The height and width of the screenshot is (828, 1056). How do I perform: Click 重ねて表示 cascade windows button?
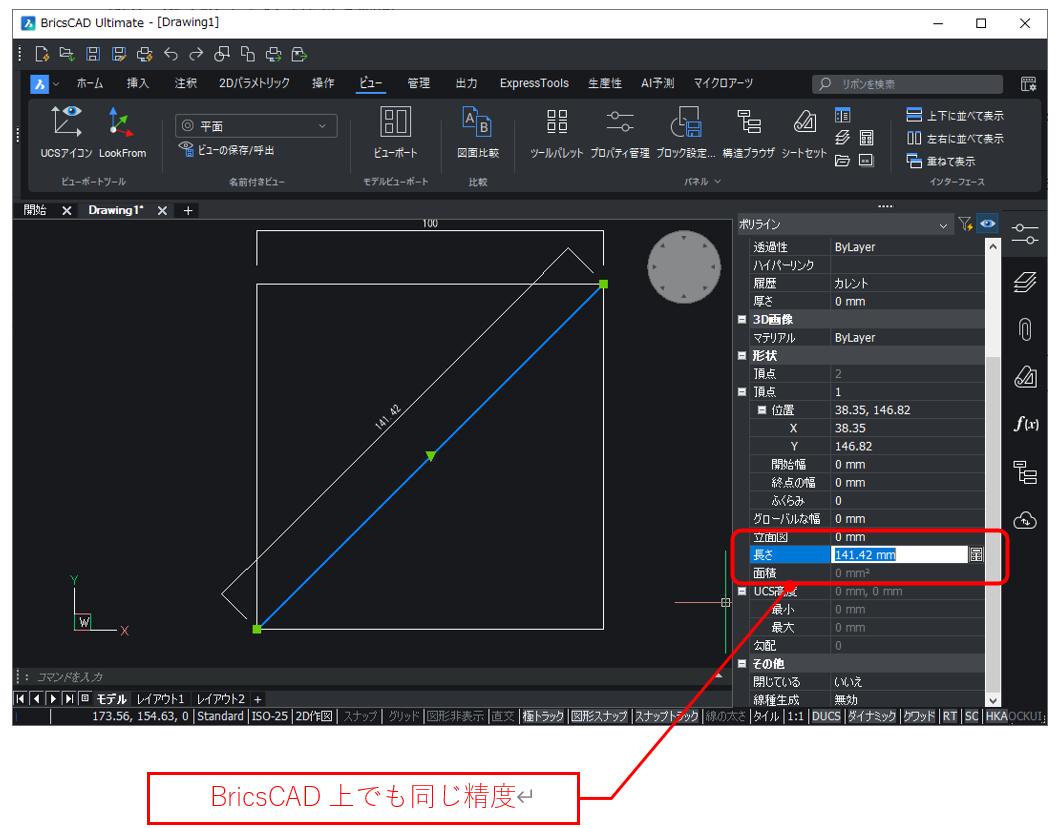point(941,161)
